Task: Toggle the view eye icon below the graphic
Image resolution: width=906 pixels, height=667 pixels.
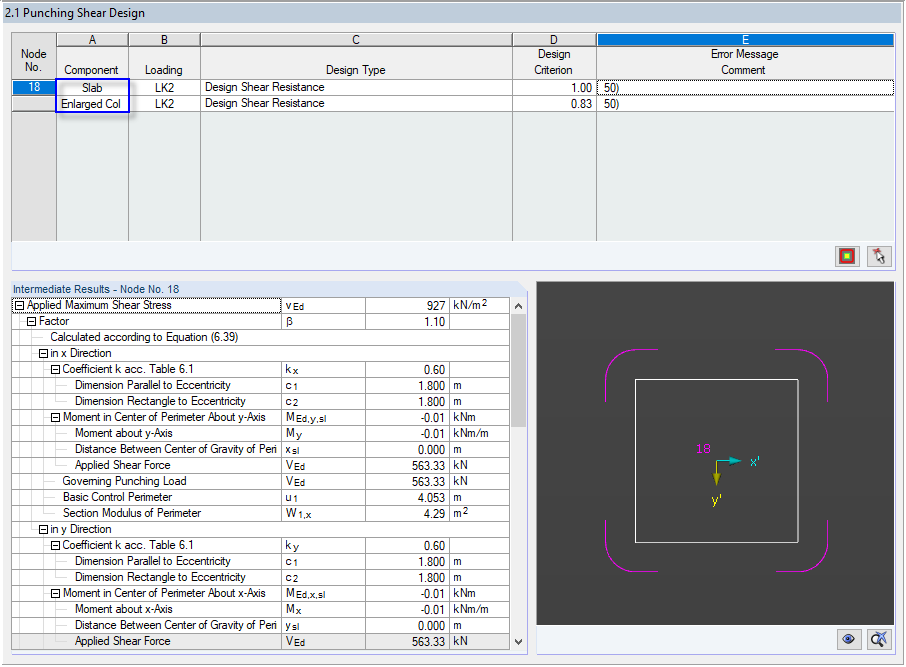Action: 848,639
